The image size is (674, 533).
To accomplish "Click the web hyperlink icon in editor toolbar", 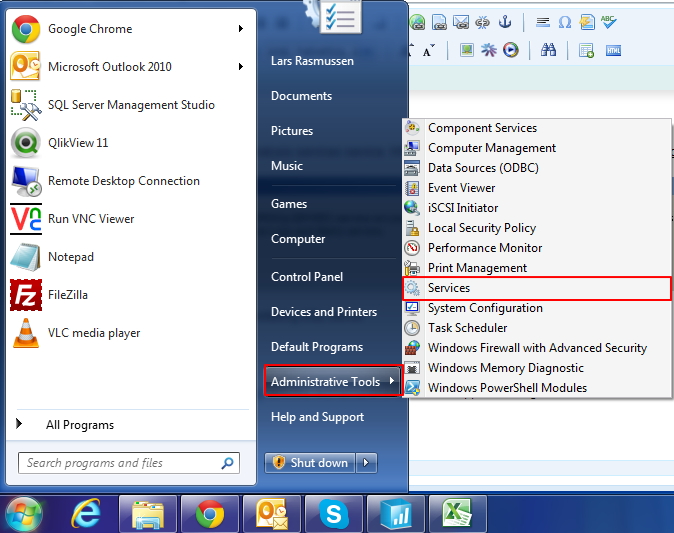I will click(x=417, y=22).
